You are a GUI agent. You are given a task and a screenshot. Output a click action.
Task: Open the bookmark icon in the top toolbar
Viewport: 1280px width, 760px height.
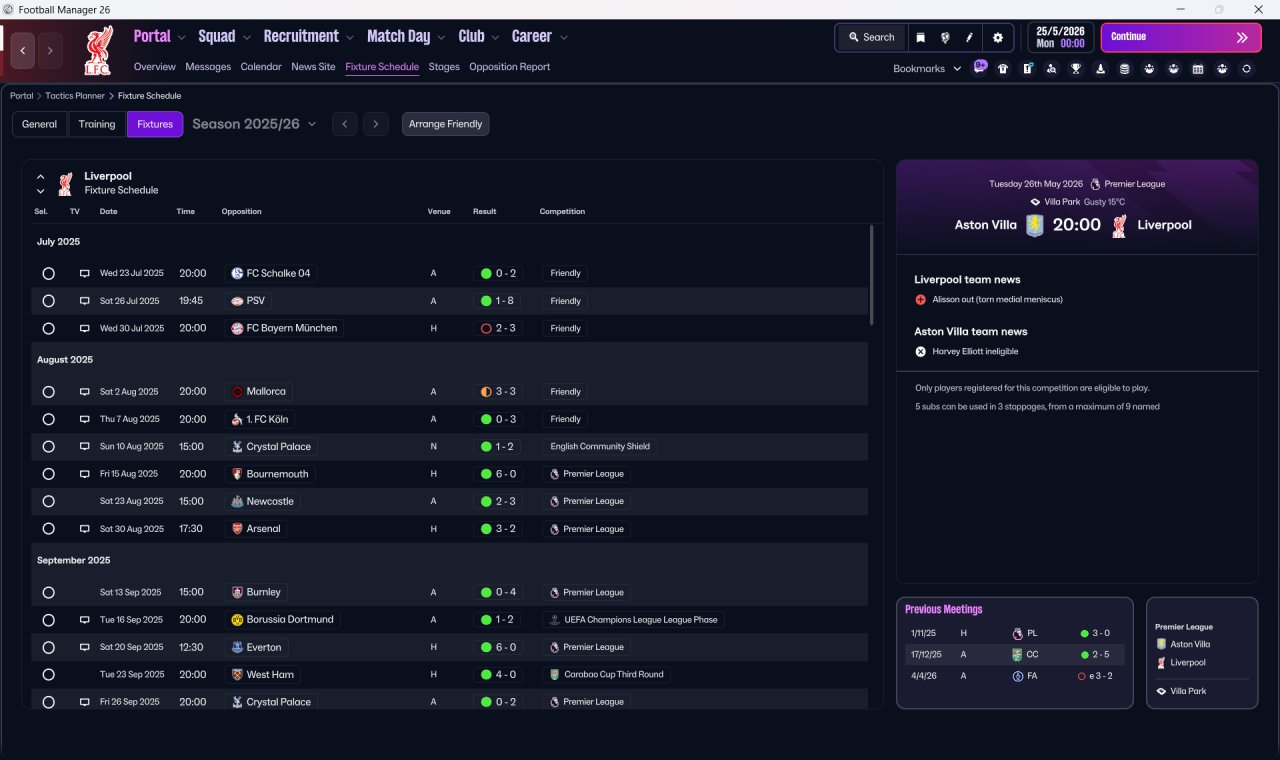[x=921, y=37]
